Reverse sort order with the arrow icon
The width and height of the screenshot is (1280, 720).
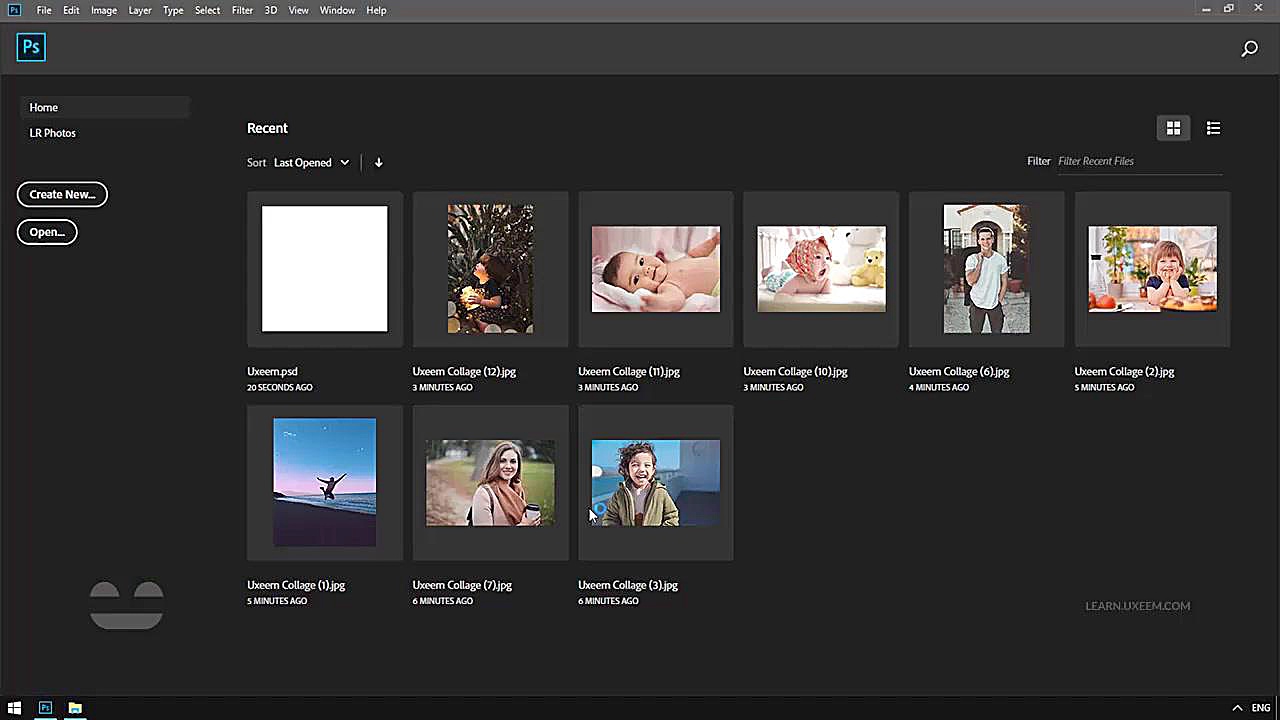378,162
